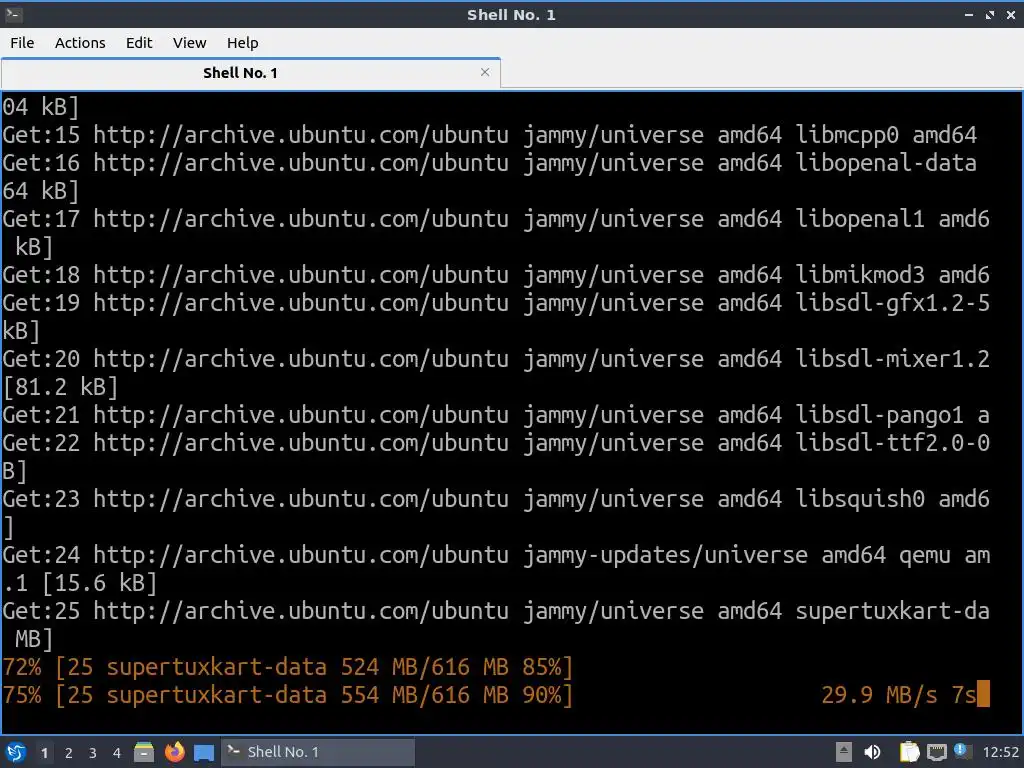Open the Actions menu
1024x768 pixels.
80,43
